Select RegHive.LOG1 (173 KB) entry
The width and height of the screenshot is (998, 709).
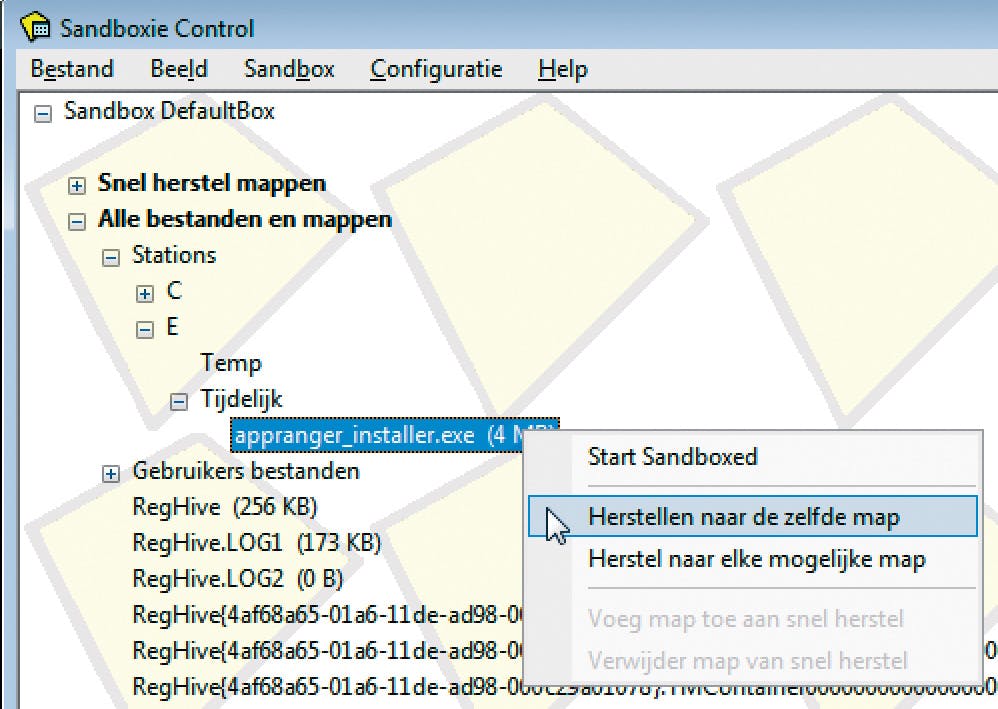point(257,543)
